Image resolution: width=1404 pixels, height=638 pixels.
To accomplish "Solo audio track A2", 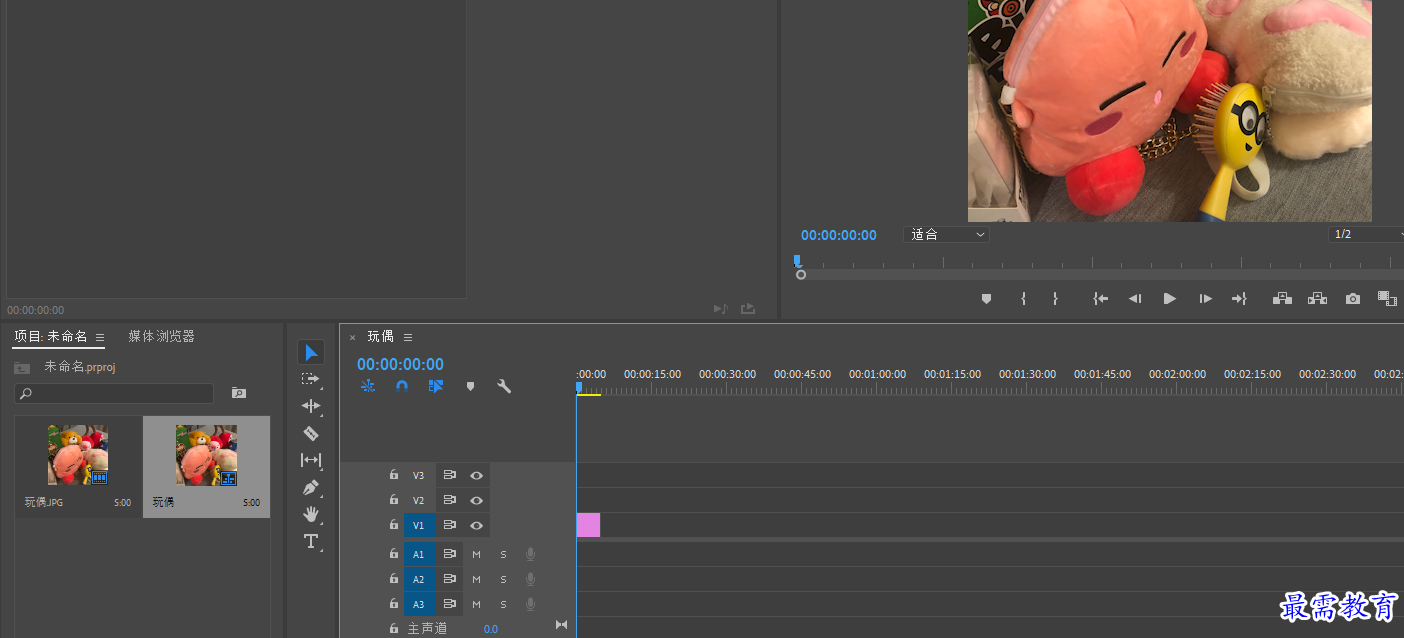I will coord(503,579).
